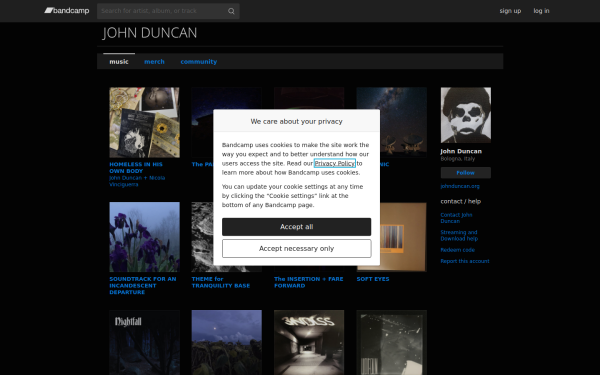Screen dimensions: 600x375
Task: Click John Duncan's profile photo
Action: pos(466,115)
